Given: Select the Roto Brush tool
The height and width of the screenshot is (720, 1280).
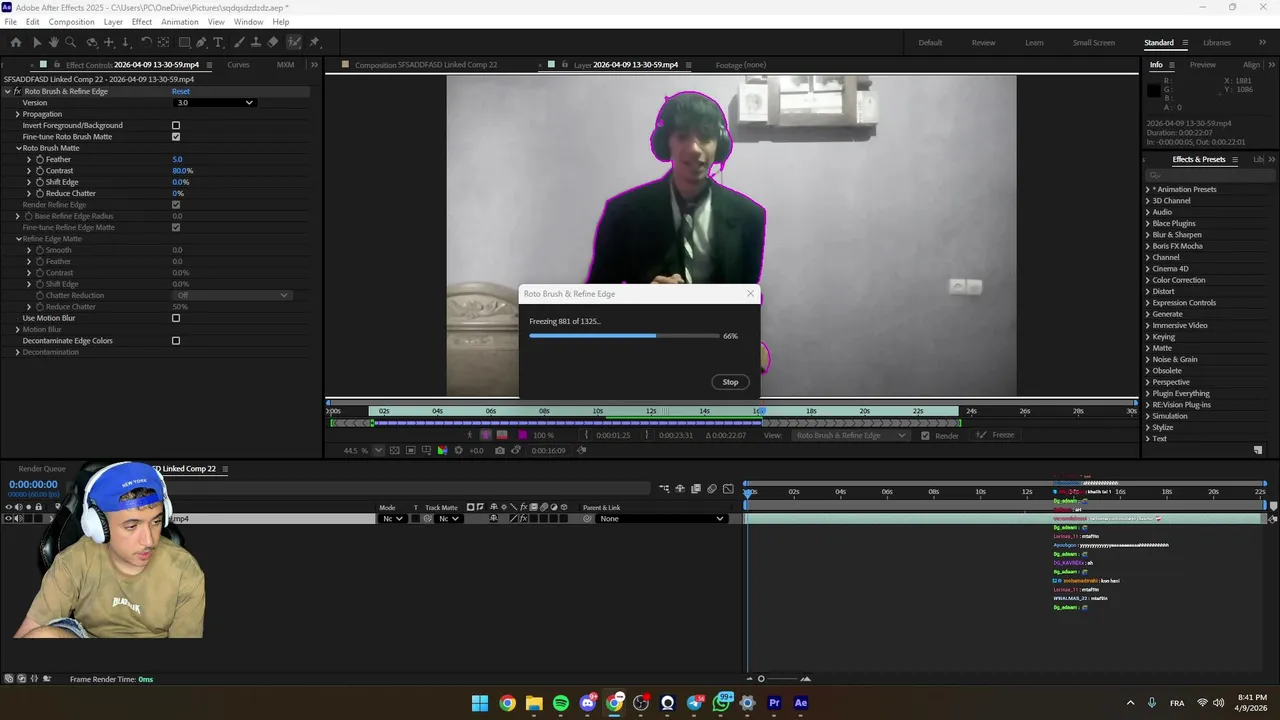Looking at the screenshot, I should point(294,42).
